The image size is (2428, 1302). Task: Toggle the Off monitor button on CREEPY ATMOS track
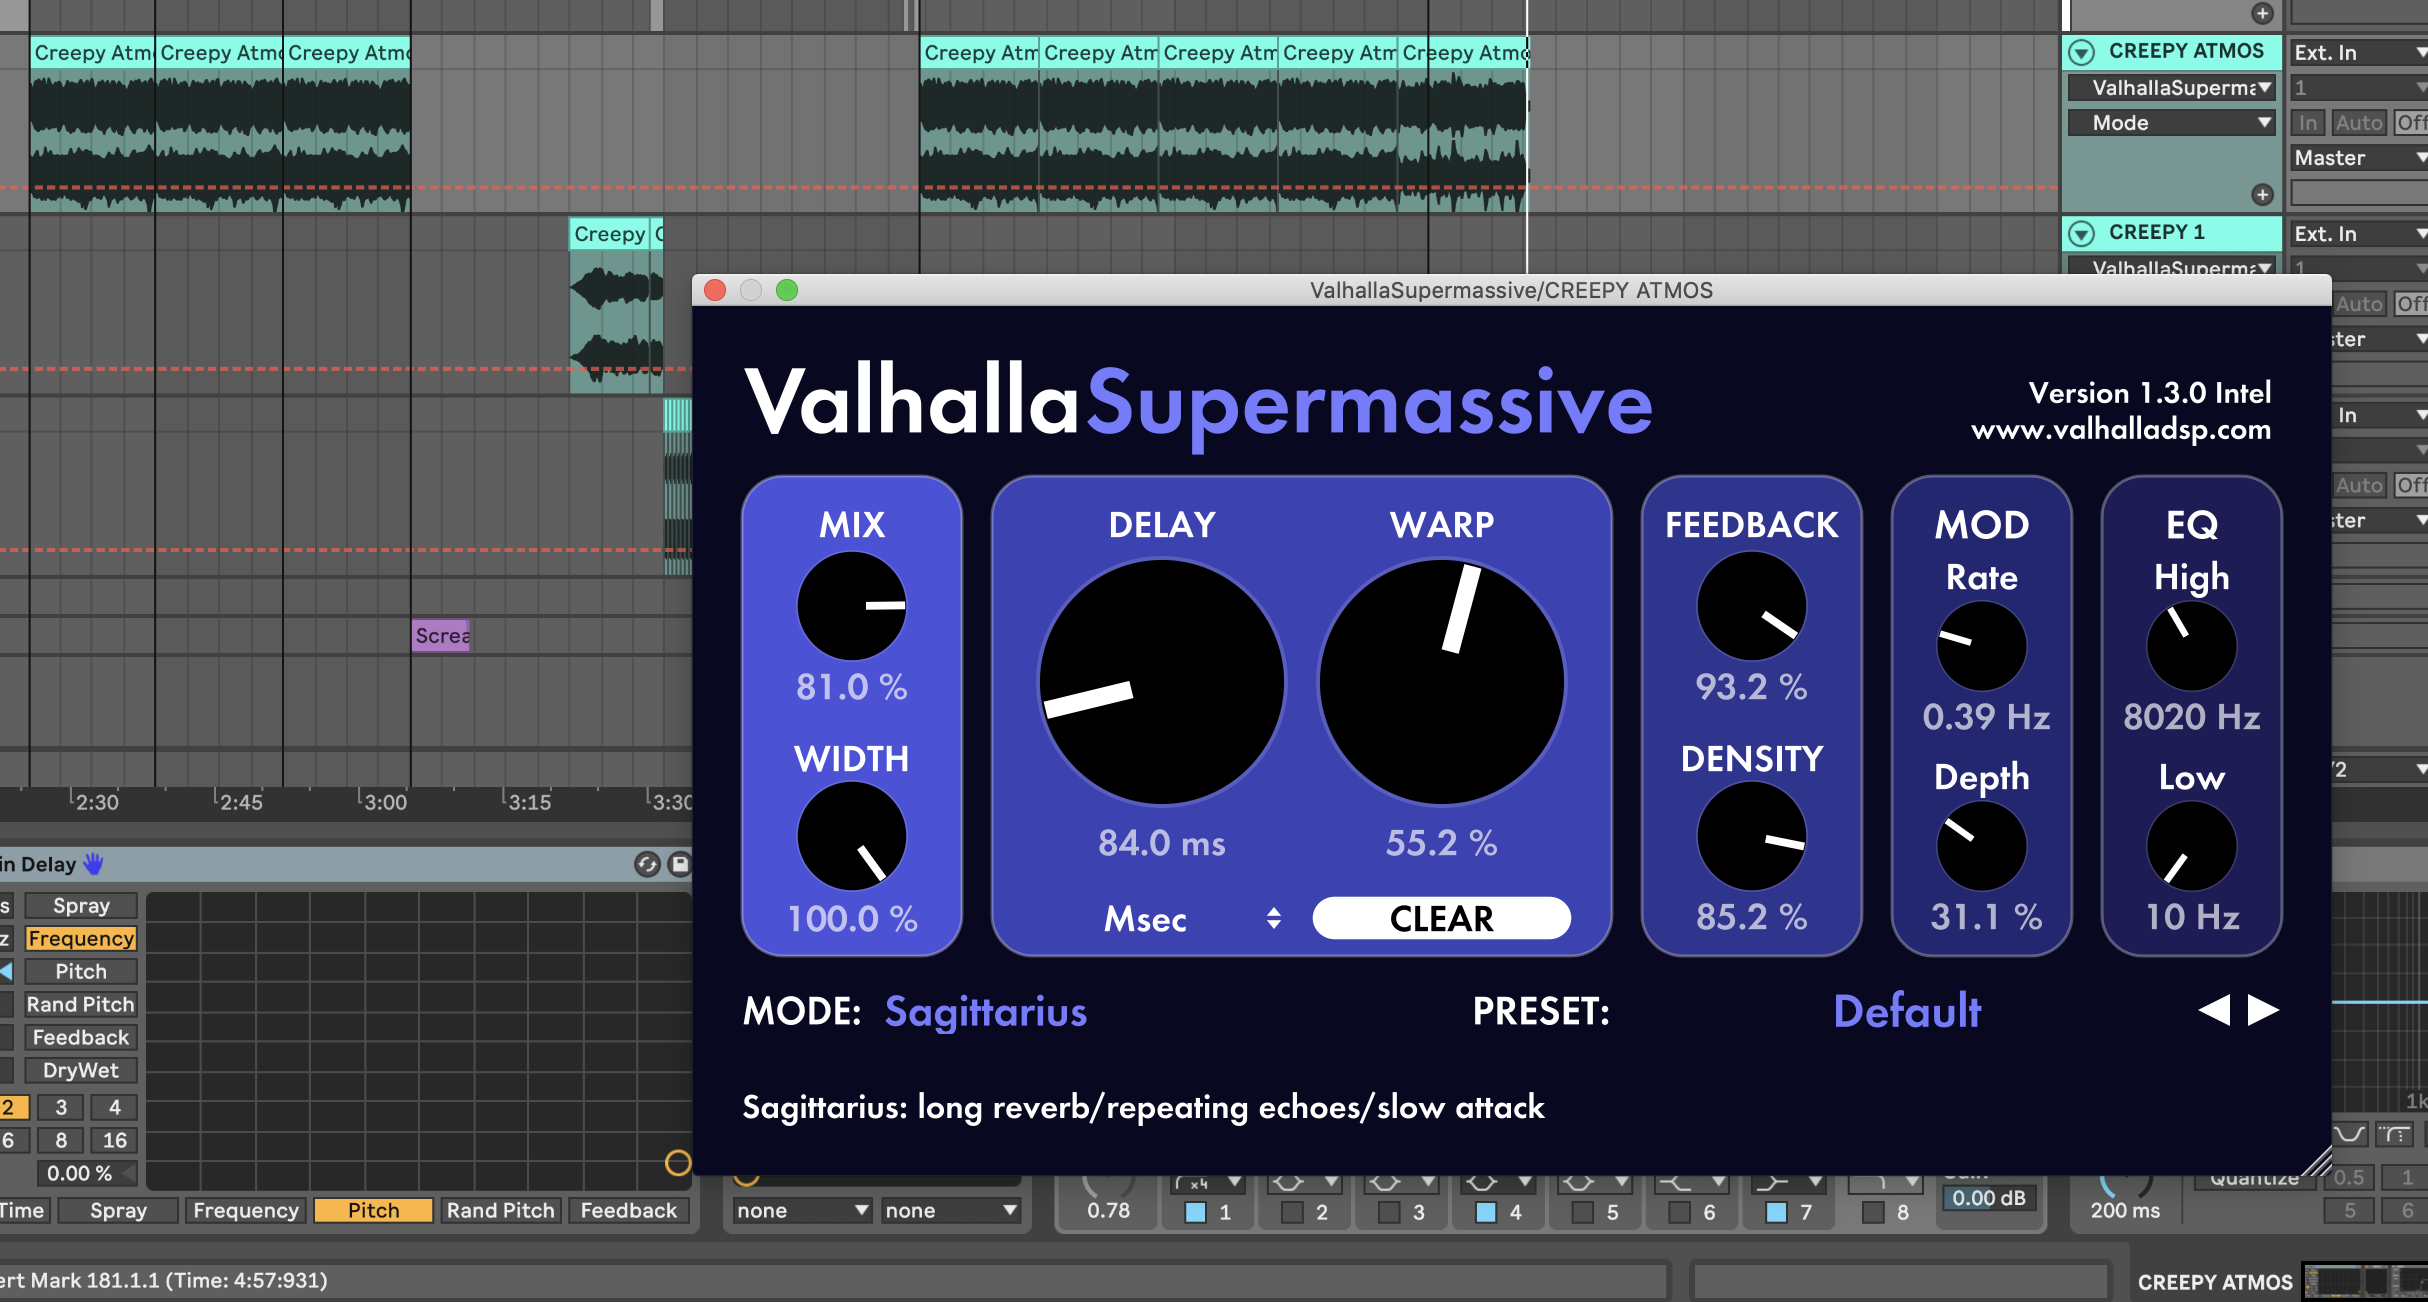2411,123
